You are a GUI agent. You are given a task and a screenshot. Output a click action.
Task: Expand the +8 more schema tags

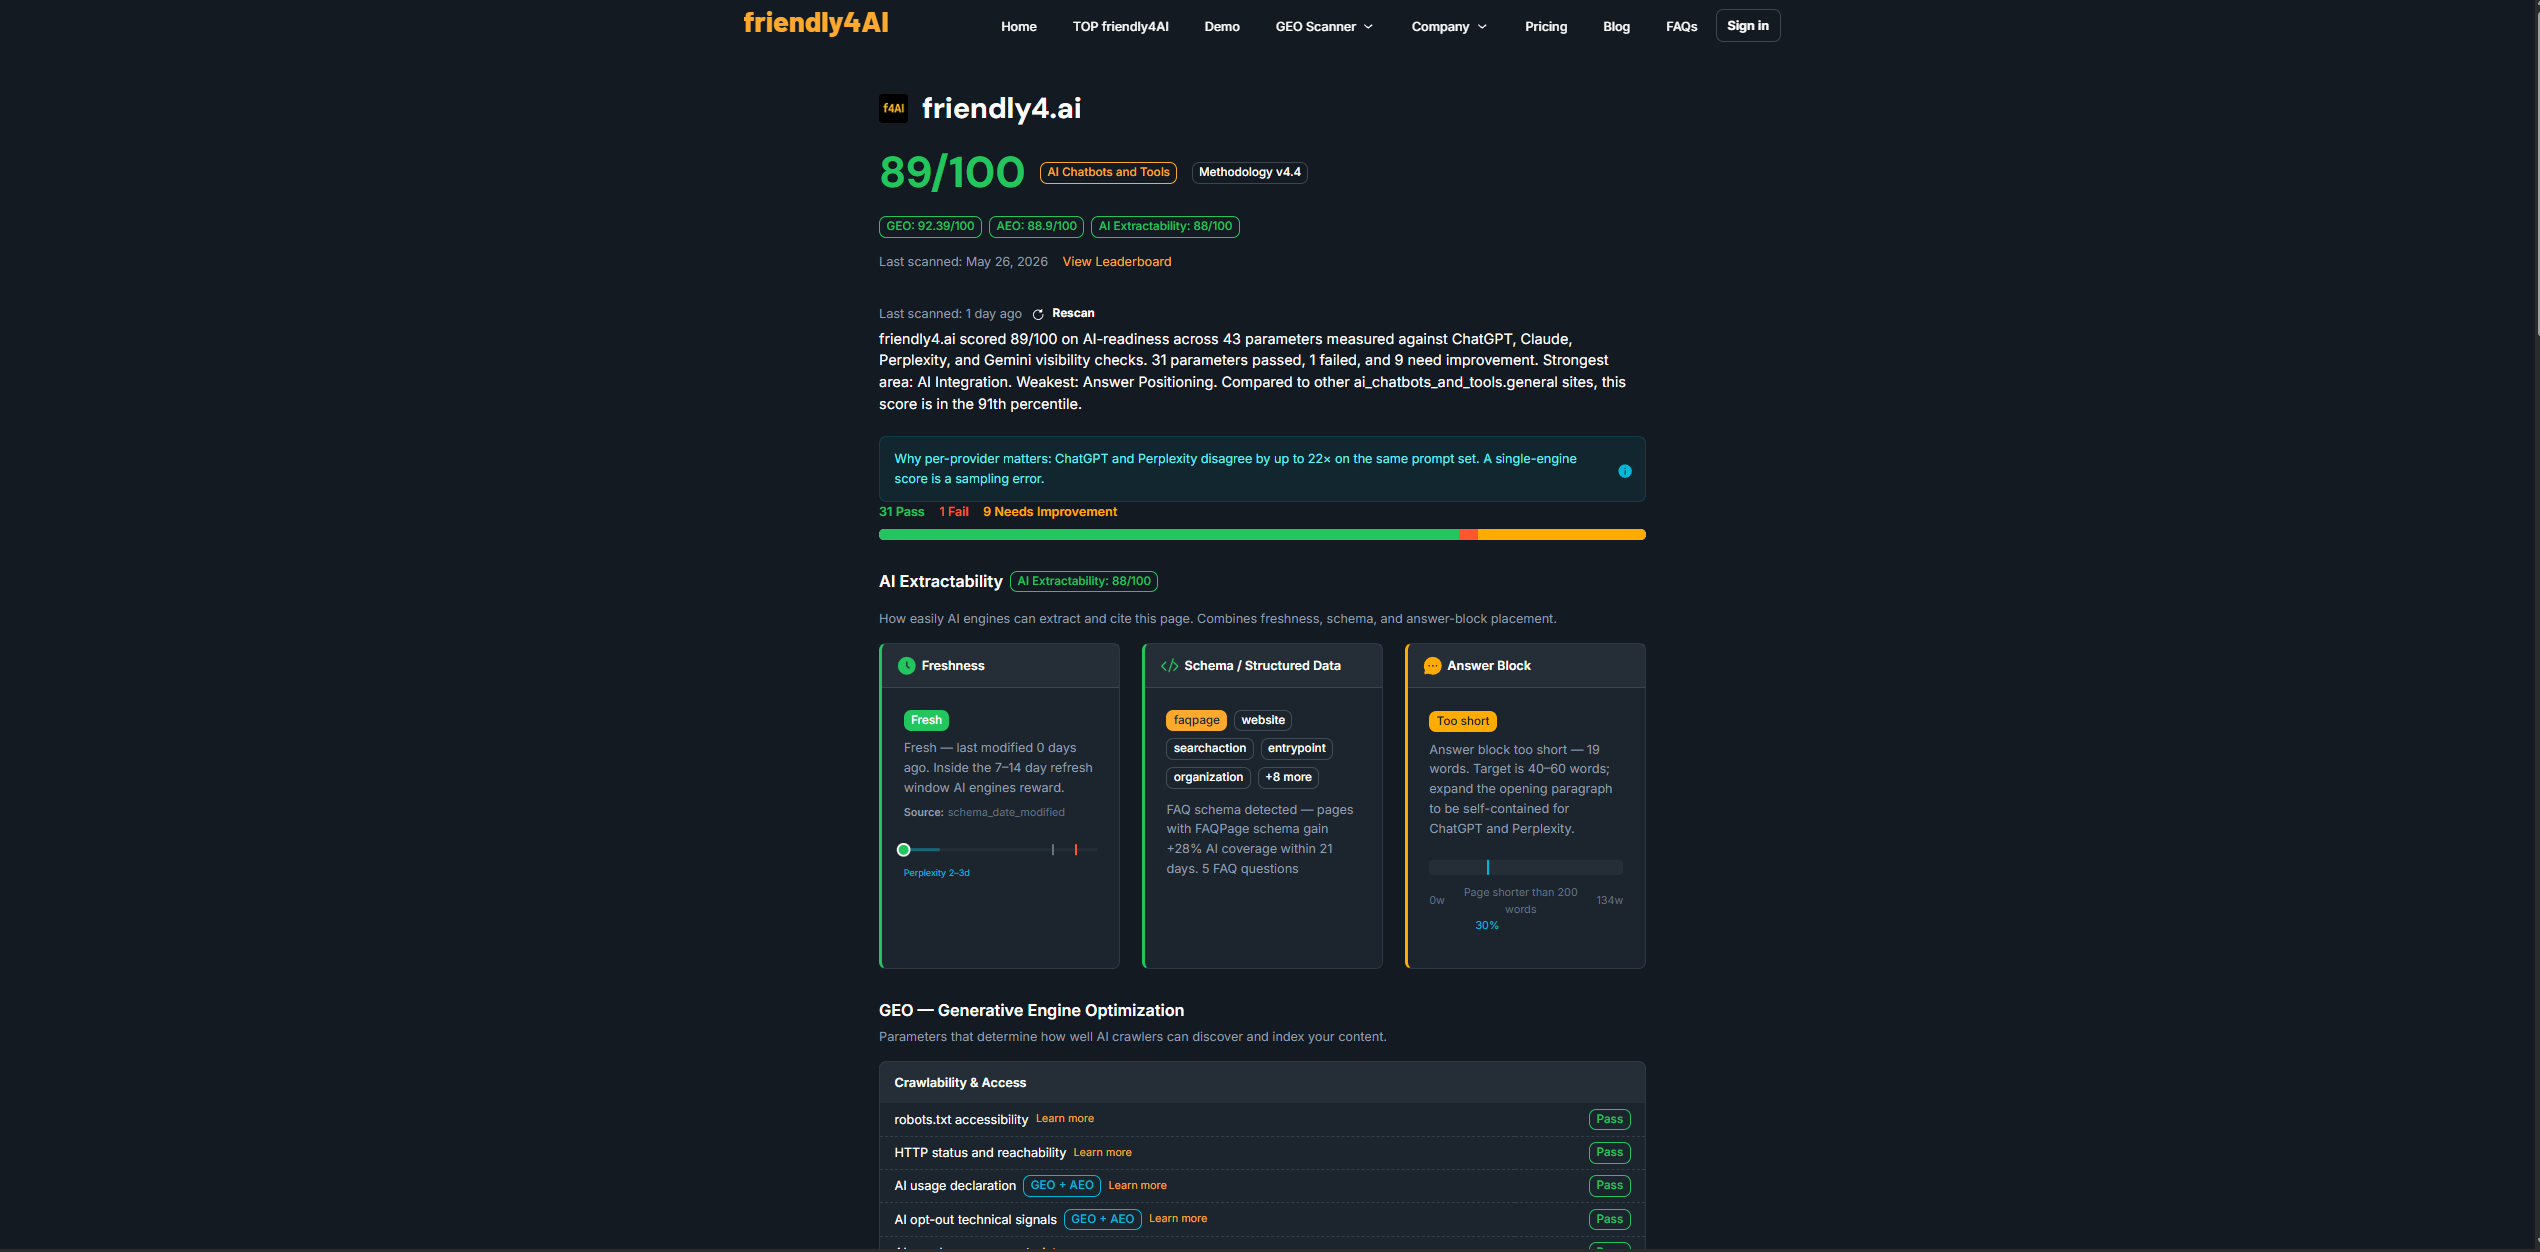(1288, 777)
